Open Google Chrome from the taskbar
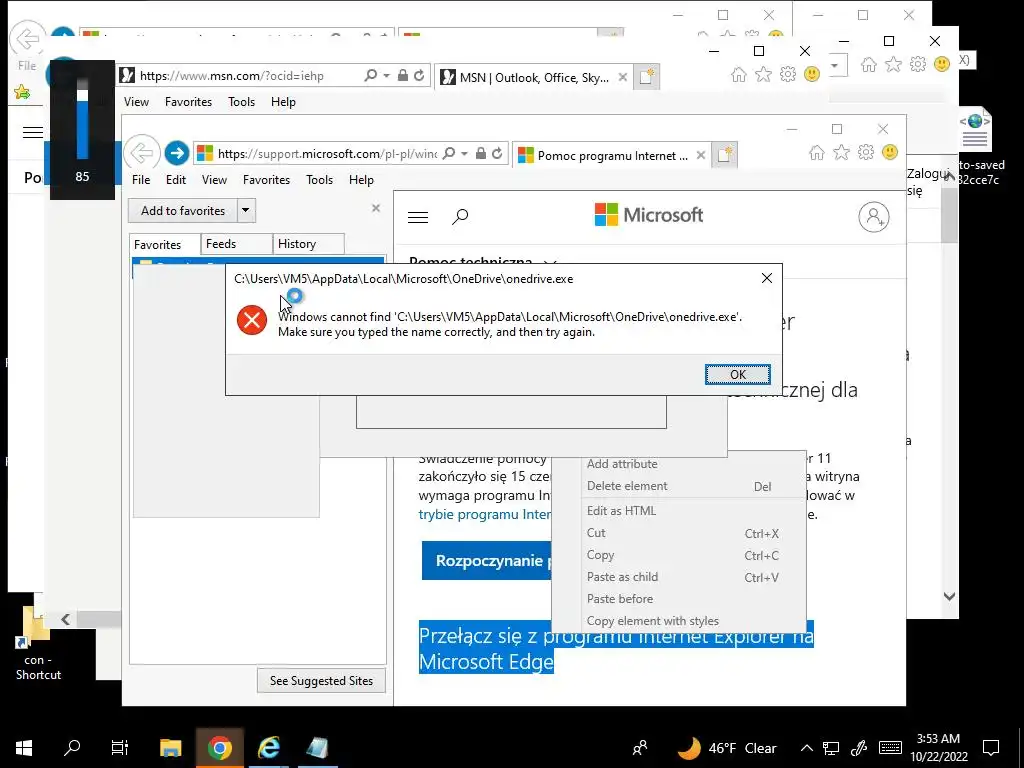The height and width of the screenshot is (768, 1024). [219, 748]
